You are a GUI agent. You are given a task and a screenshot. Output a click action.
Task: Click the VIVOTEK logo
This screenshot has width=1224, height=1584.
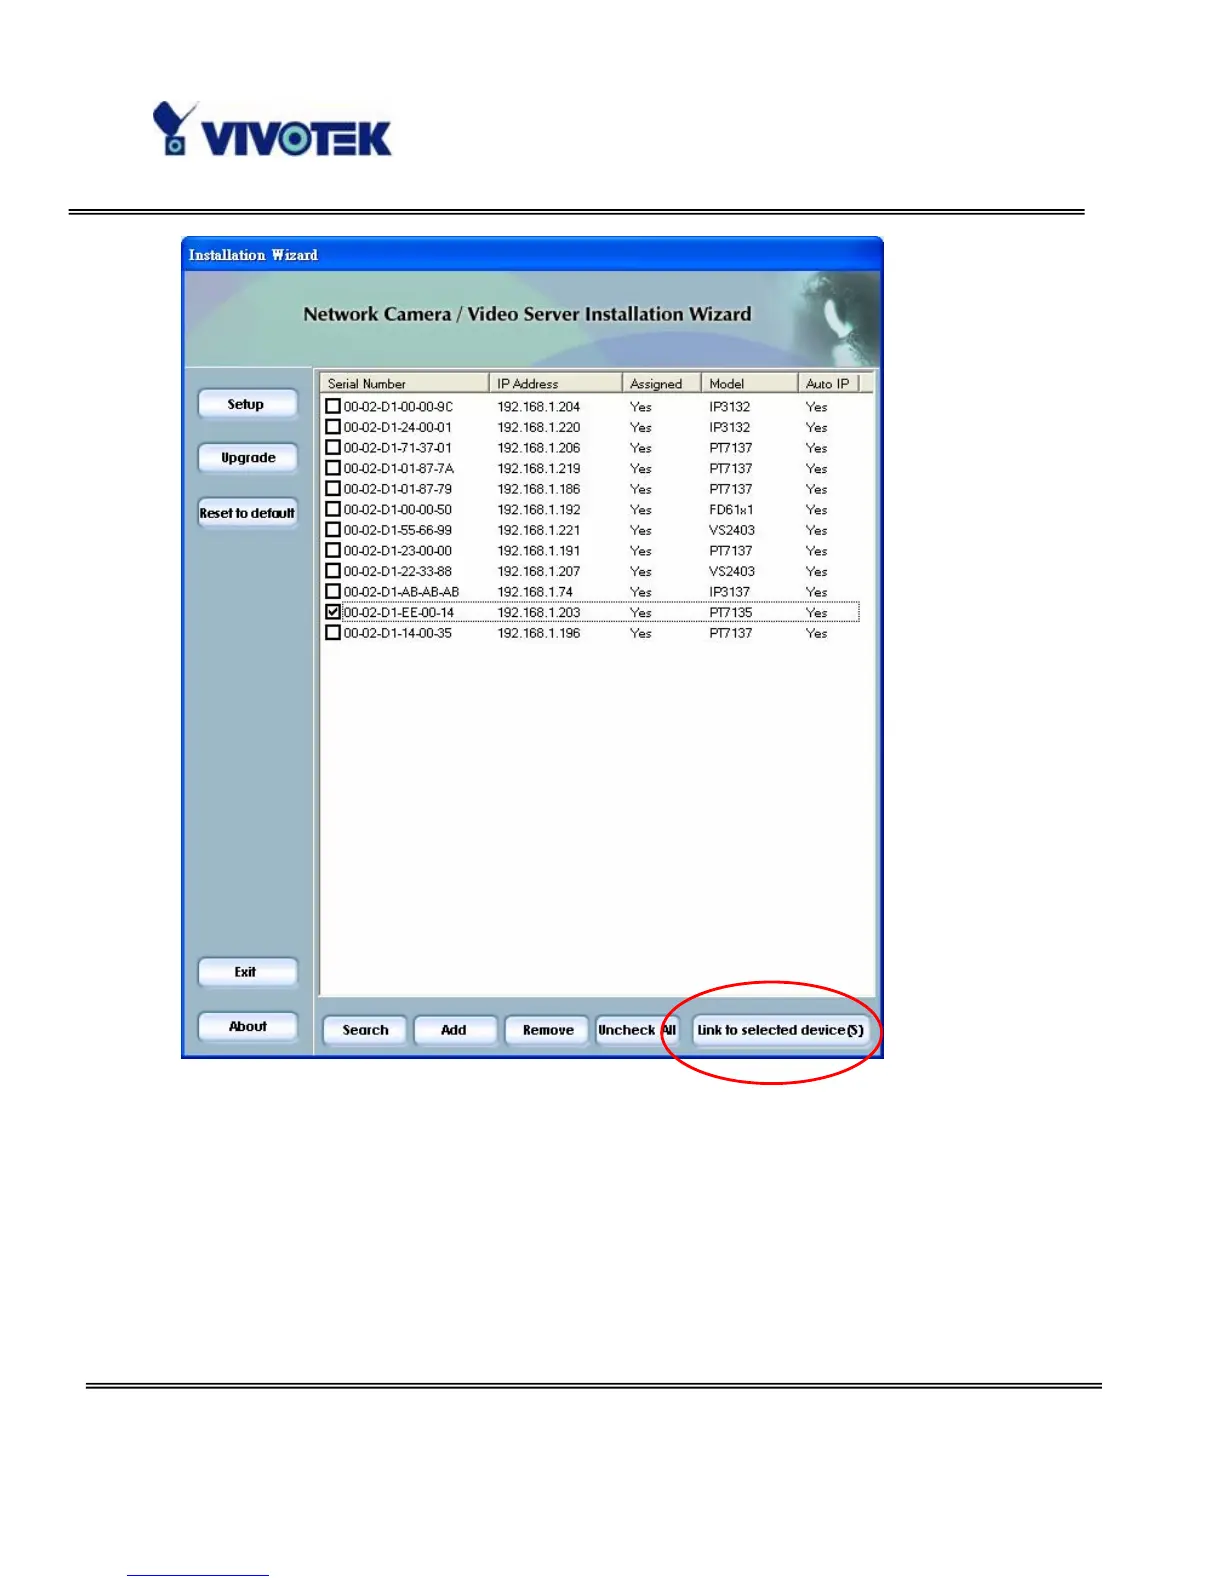point(271,129)
